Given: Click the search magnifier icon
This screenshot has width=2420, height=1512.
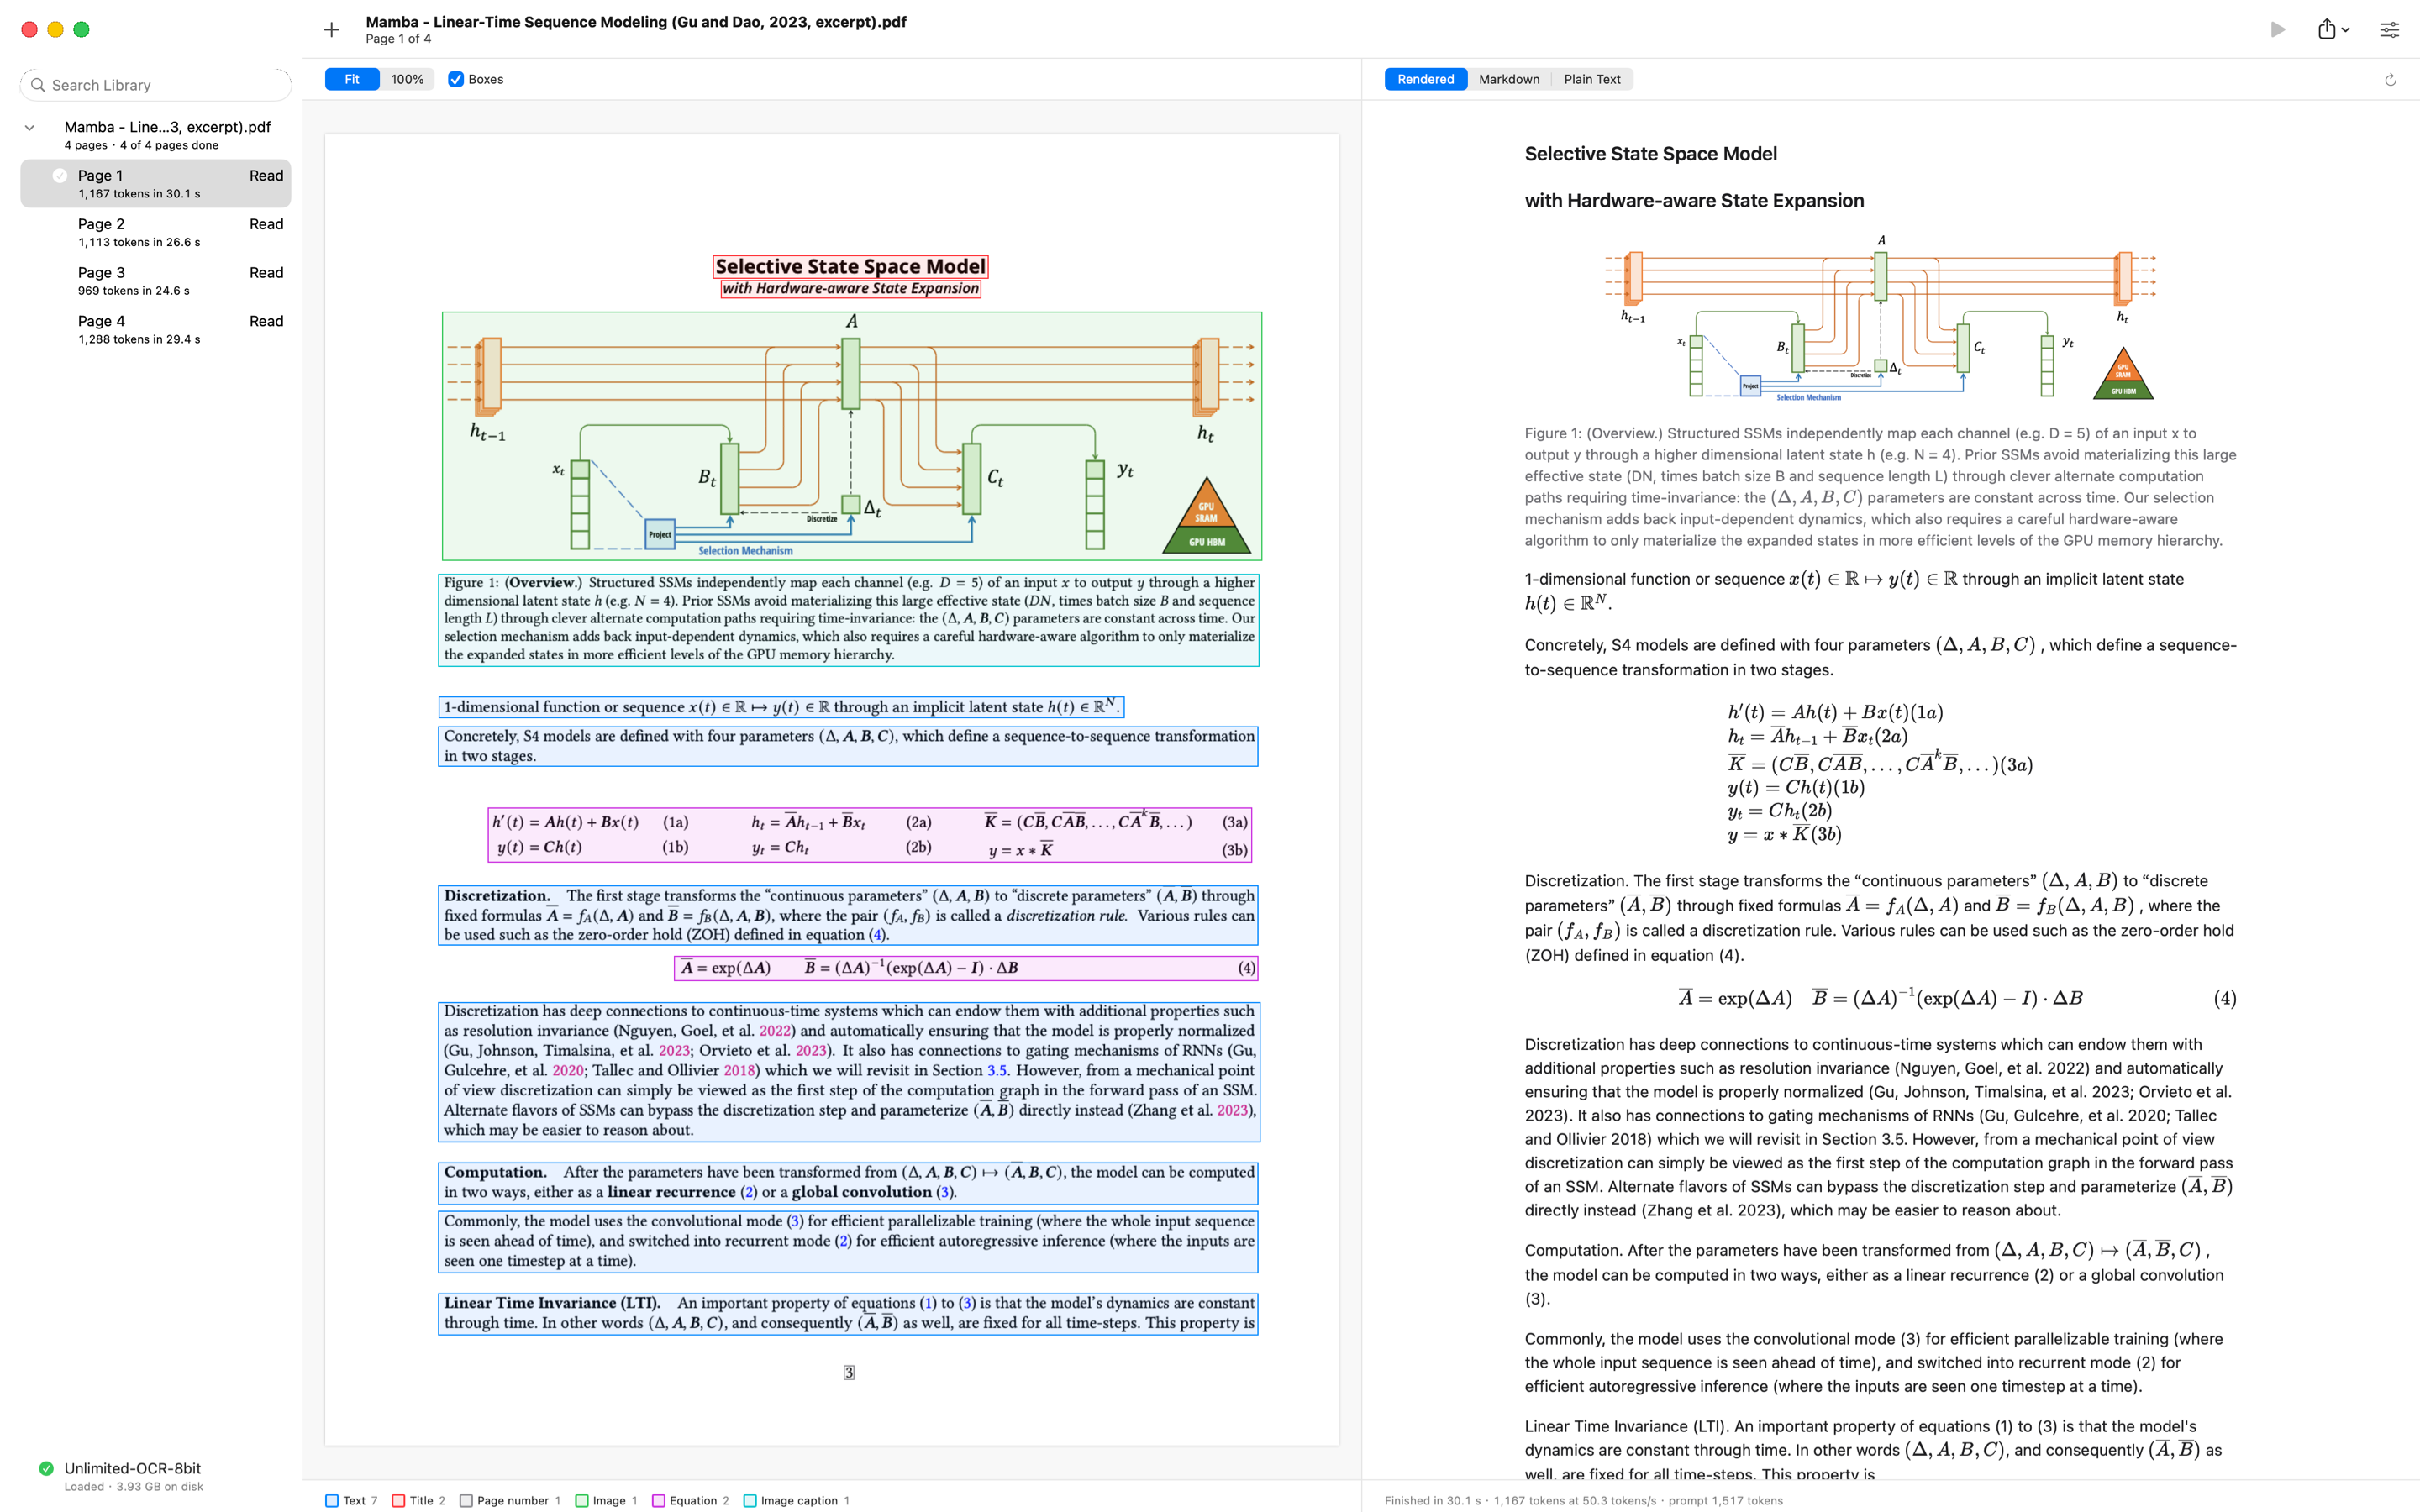Looking at the screenshot, I should pos(38,85).
